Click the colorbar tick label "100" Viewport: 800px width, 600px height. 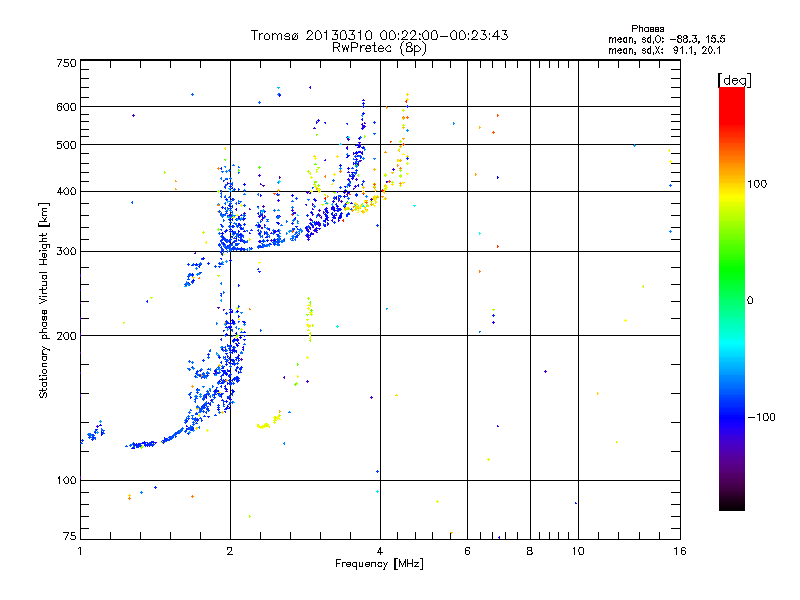(757, 184)
